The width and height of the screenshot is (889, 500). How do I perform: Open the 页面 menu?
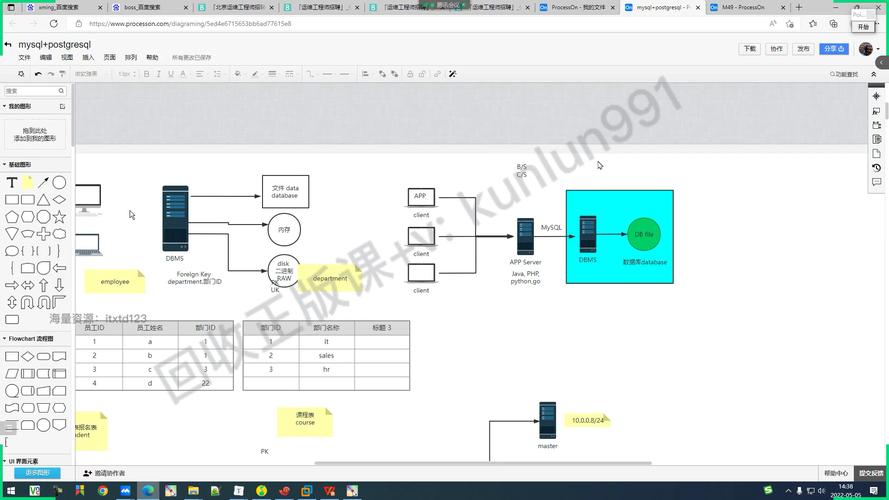pyautogui.click(x=109, y=57)
